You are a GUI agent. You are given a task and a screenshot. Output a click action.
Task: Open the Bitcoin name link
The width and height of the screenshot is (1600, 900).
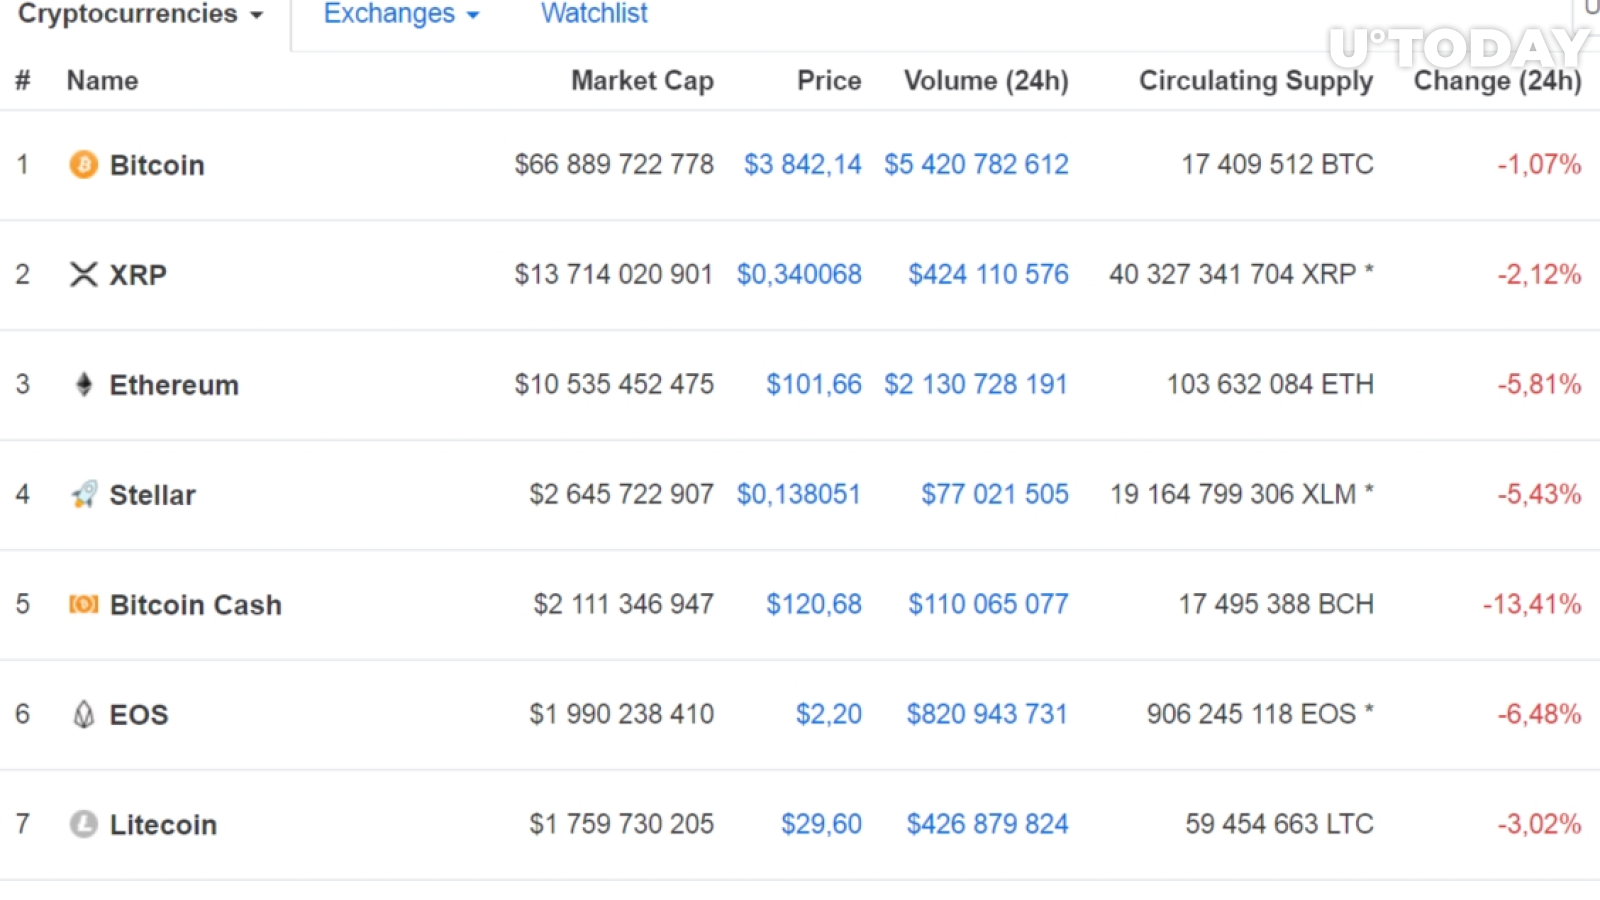(x=157, y=165)
